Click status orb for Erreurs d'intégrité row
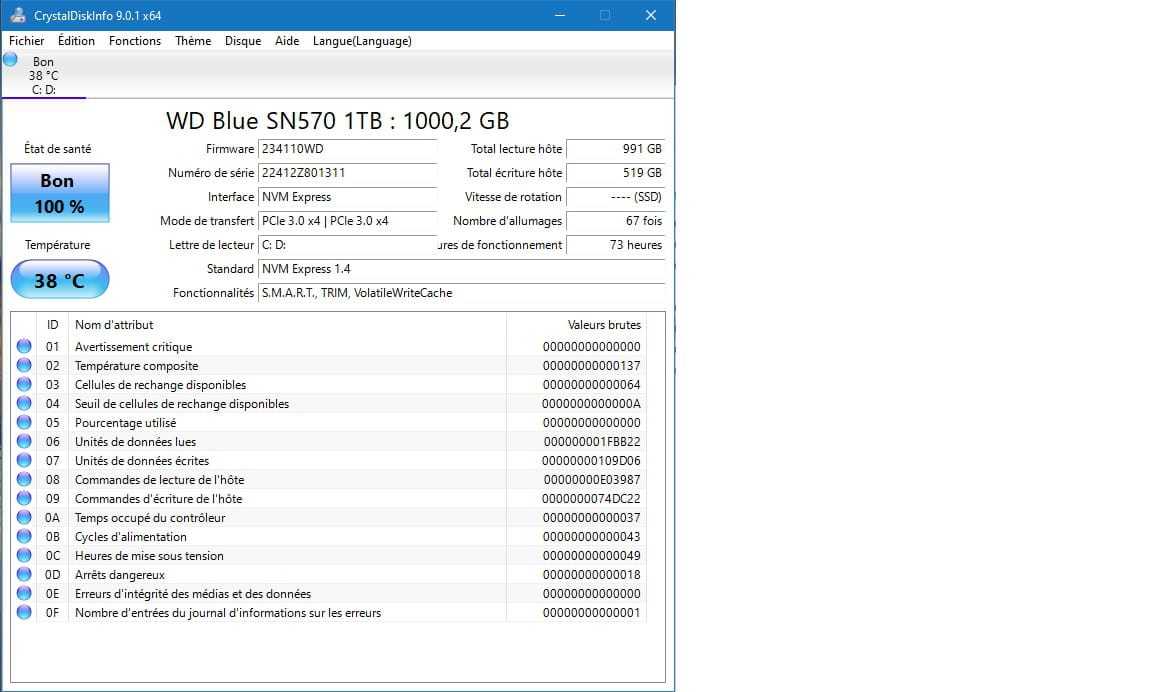Viewport: 1152px width, 692px height. [24, 594]
